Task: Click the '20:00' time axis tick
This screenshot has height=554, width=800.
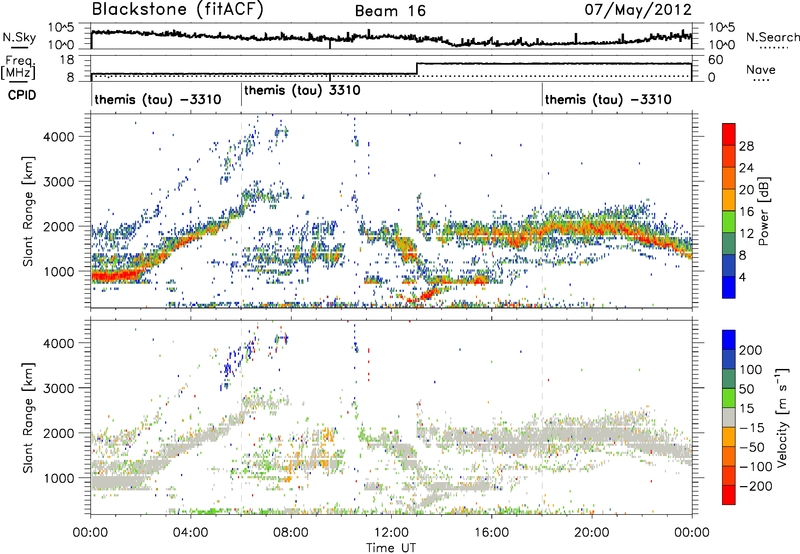Action: 591,533
